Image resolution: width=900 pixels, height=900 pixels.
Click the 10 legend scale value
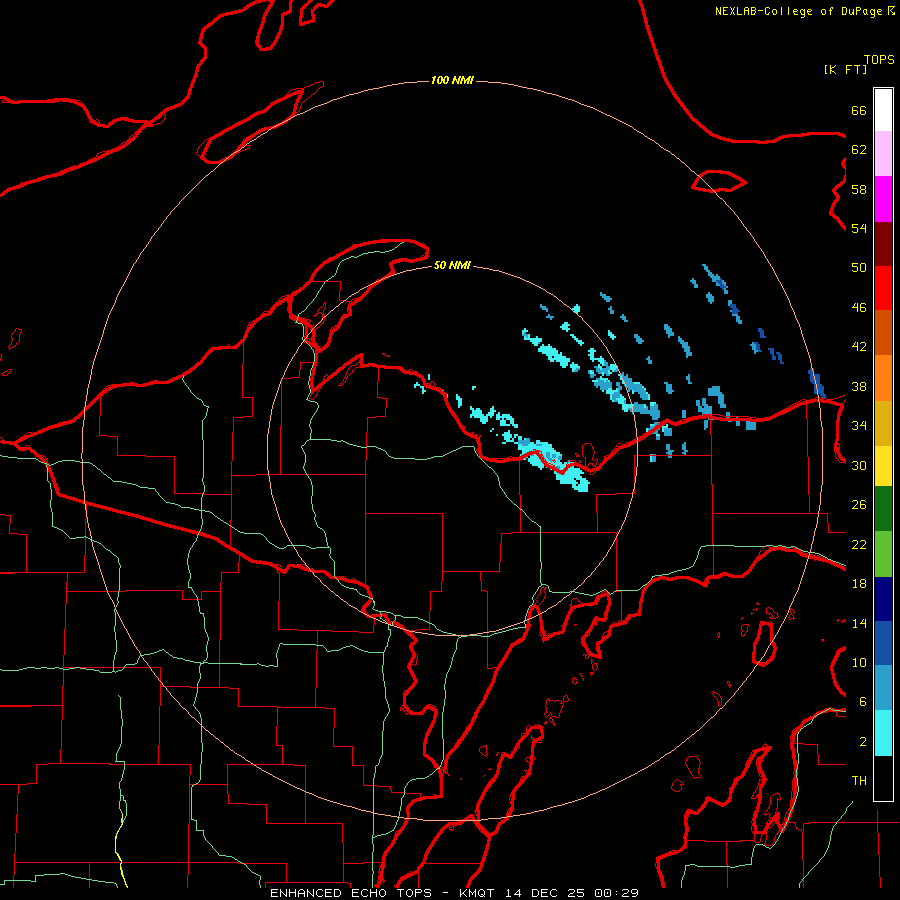859,662
